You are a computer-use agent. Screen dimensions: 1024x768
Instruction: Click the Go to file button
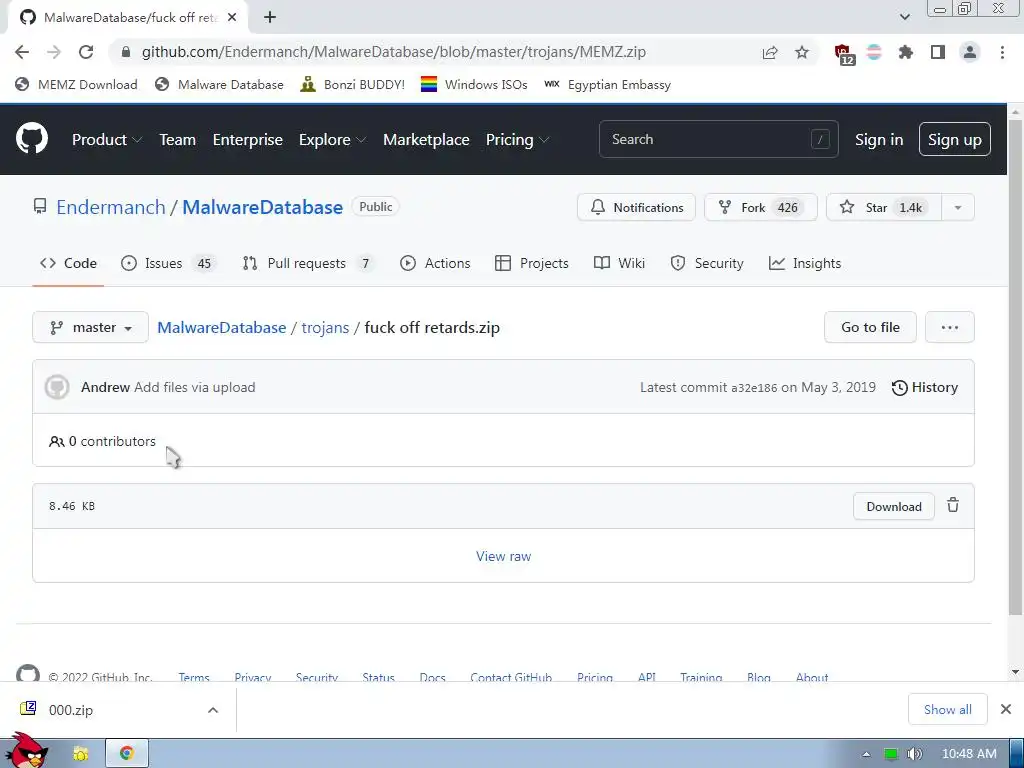pyautogui.click(x=870, y=327)
